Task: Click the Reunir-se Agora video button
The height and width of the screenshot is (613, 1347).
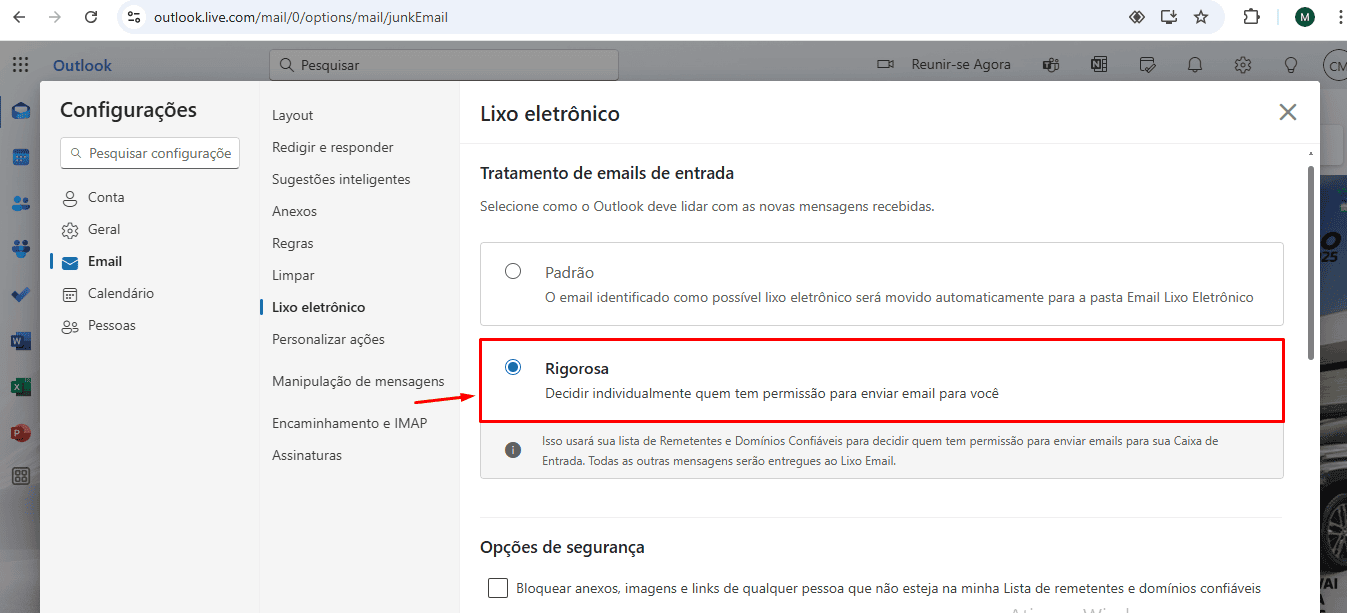Action: (x=943, y=65)
